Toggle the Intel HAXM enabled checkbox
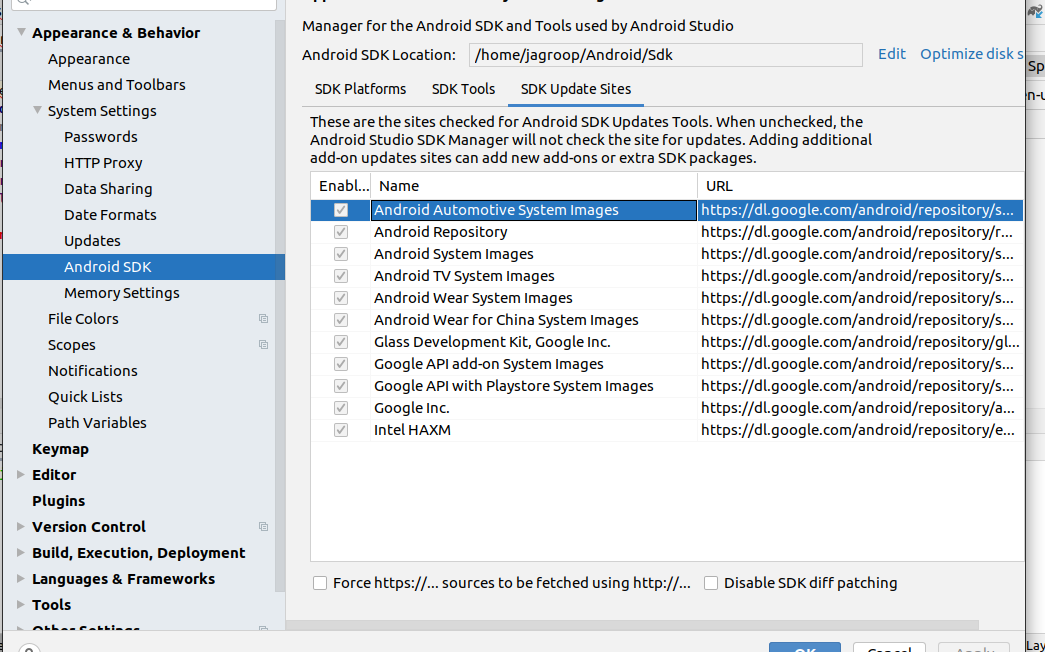Image resolution: width=1045 pixels, height=652 pixels. coord(341,430)
